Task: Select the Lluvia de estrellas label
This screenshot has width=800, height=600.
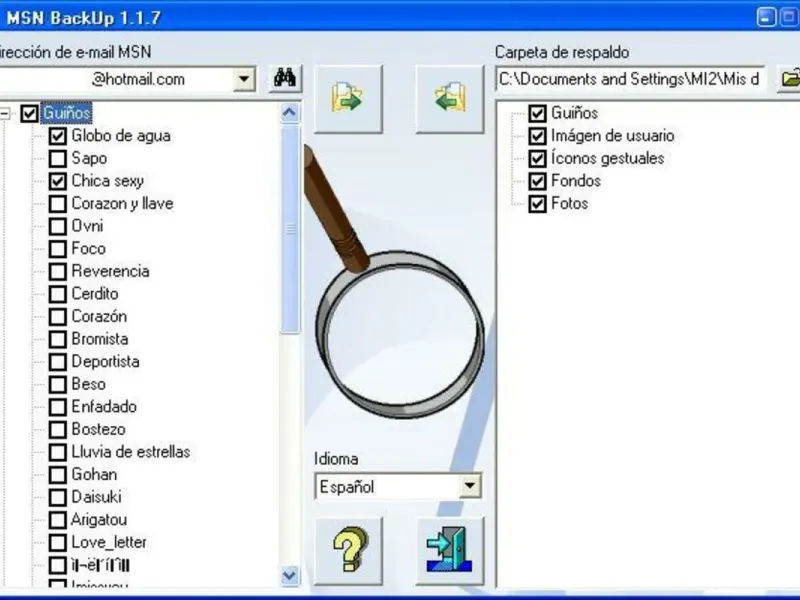Action: point(131,452)
